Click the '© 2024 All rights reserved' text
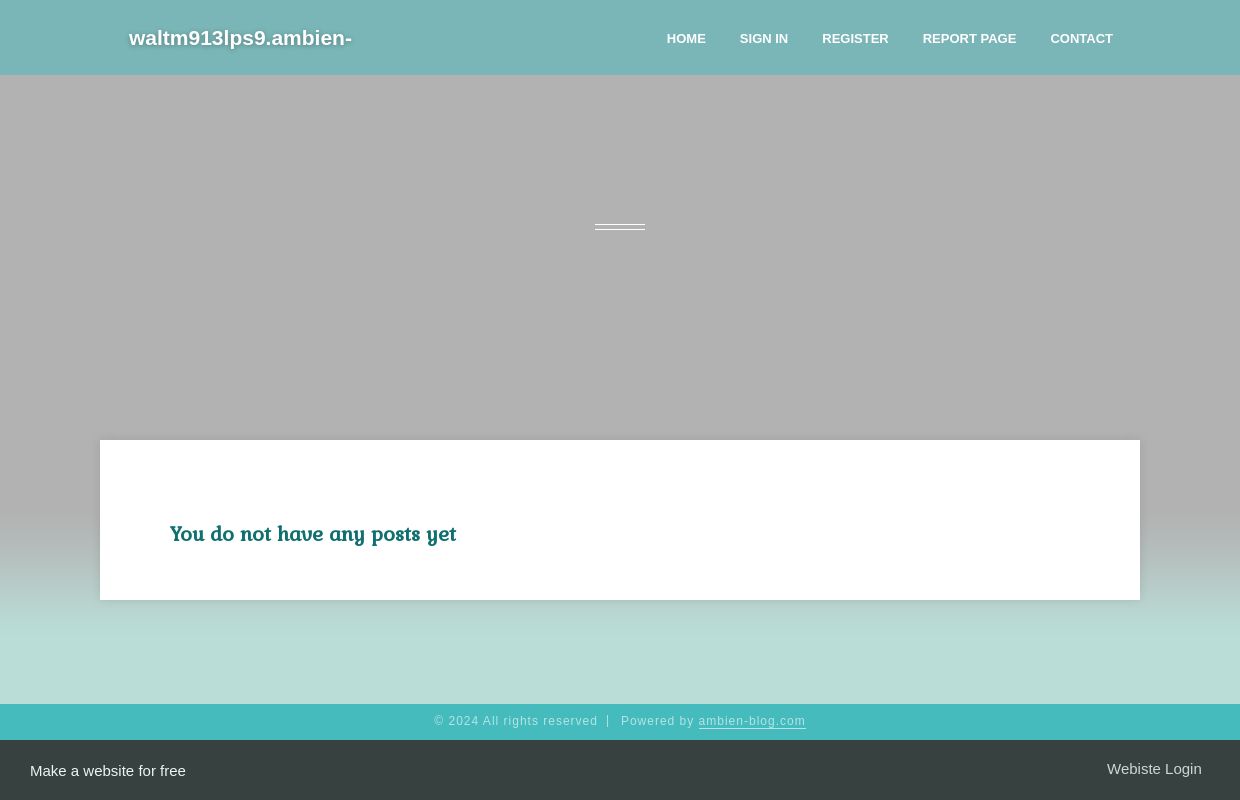The image size is (1240, 800). pyautogui.click(x=516, y=721)
